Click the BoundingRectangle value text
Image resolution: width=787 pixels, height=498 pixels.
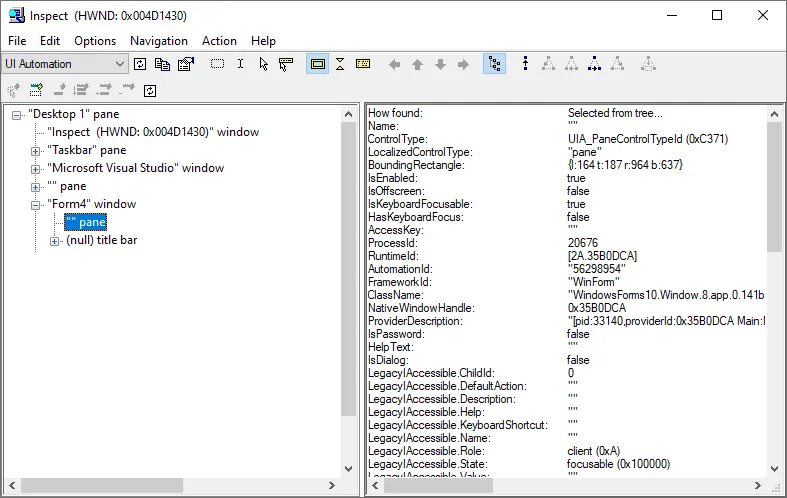point(625,165)
